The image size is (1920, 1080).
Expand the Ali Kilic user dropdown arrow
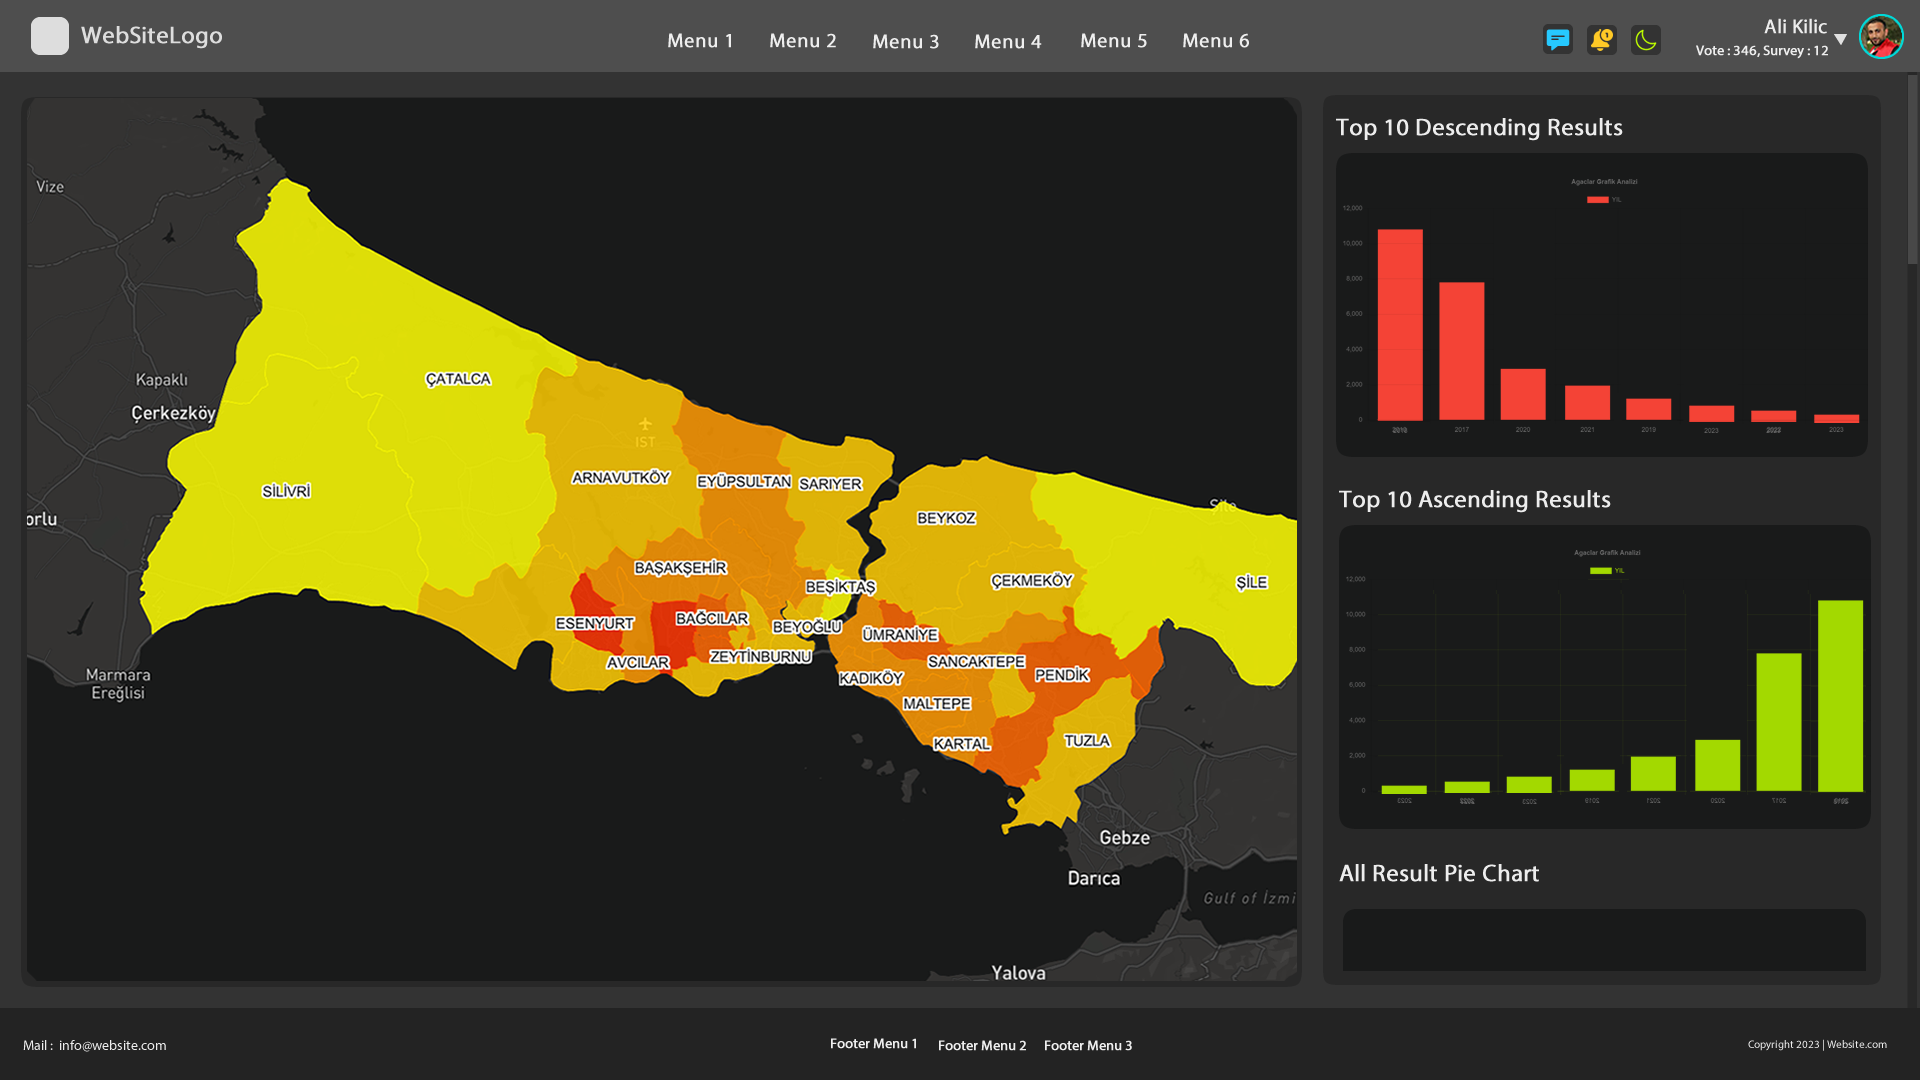point(1841,39)
